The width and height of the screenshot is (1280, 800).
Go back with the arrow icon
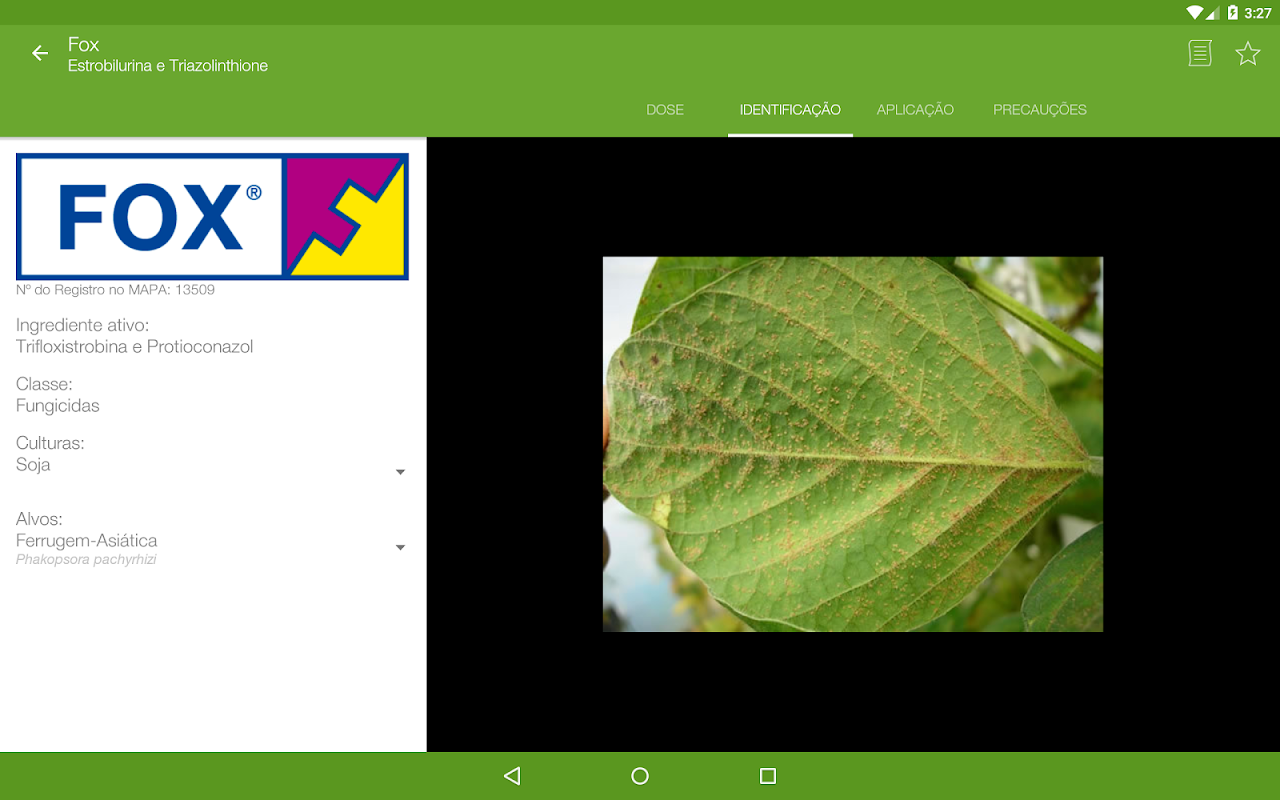click(40, 53)
